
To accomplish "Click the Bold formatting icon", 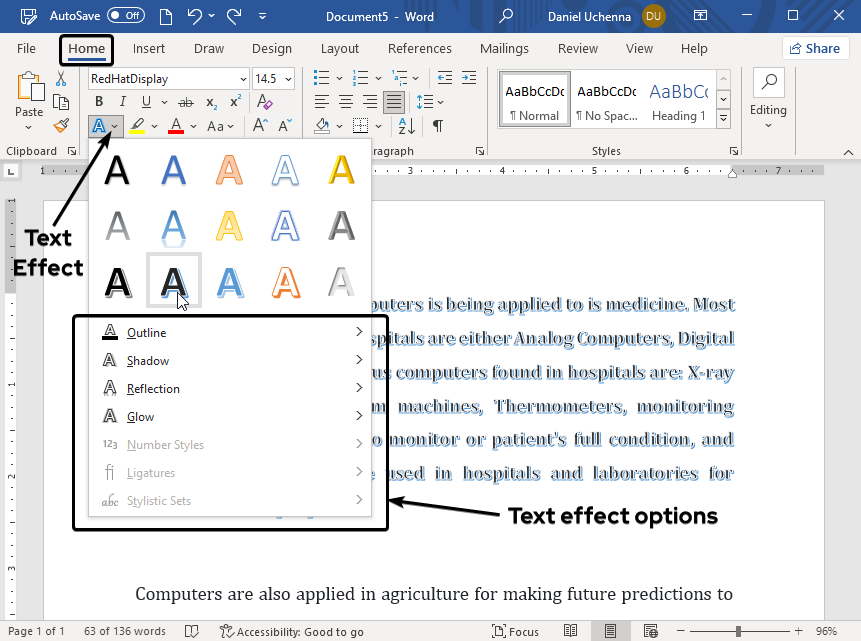I will 99,102.
